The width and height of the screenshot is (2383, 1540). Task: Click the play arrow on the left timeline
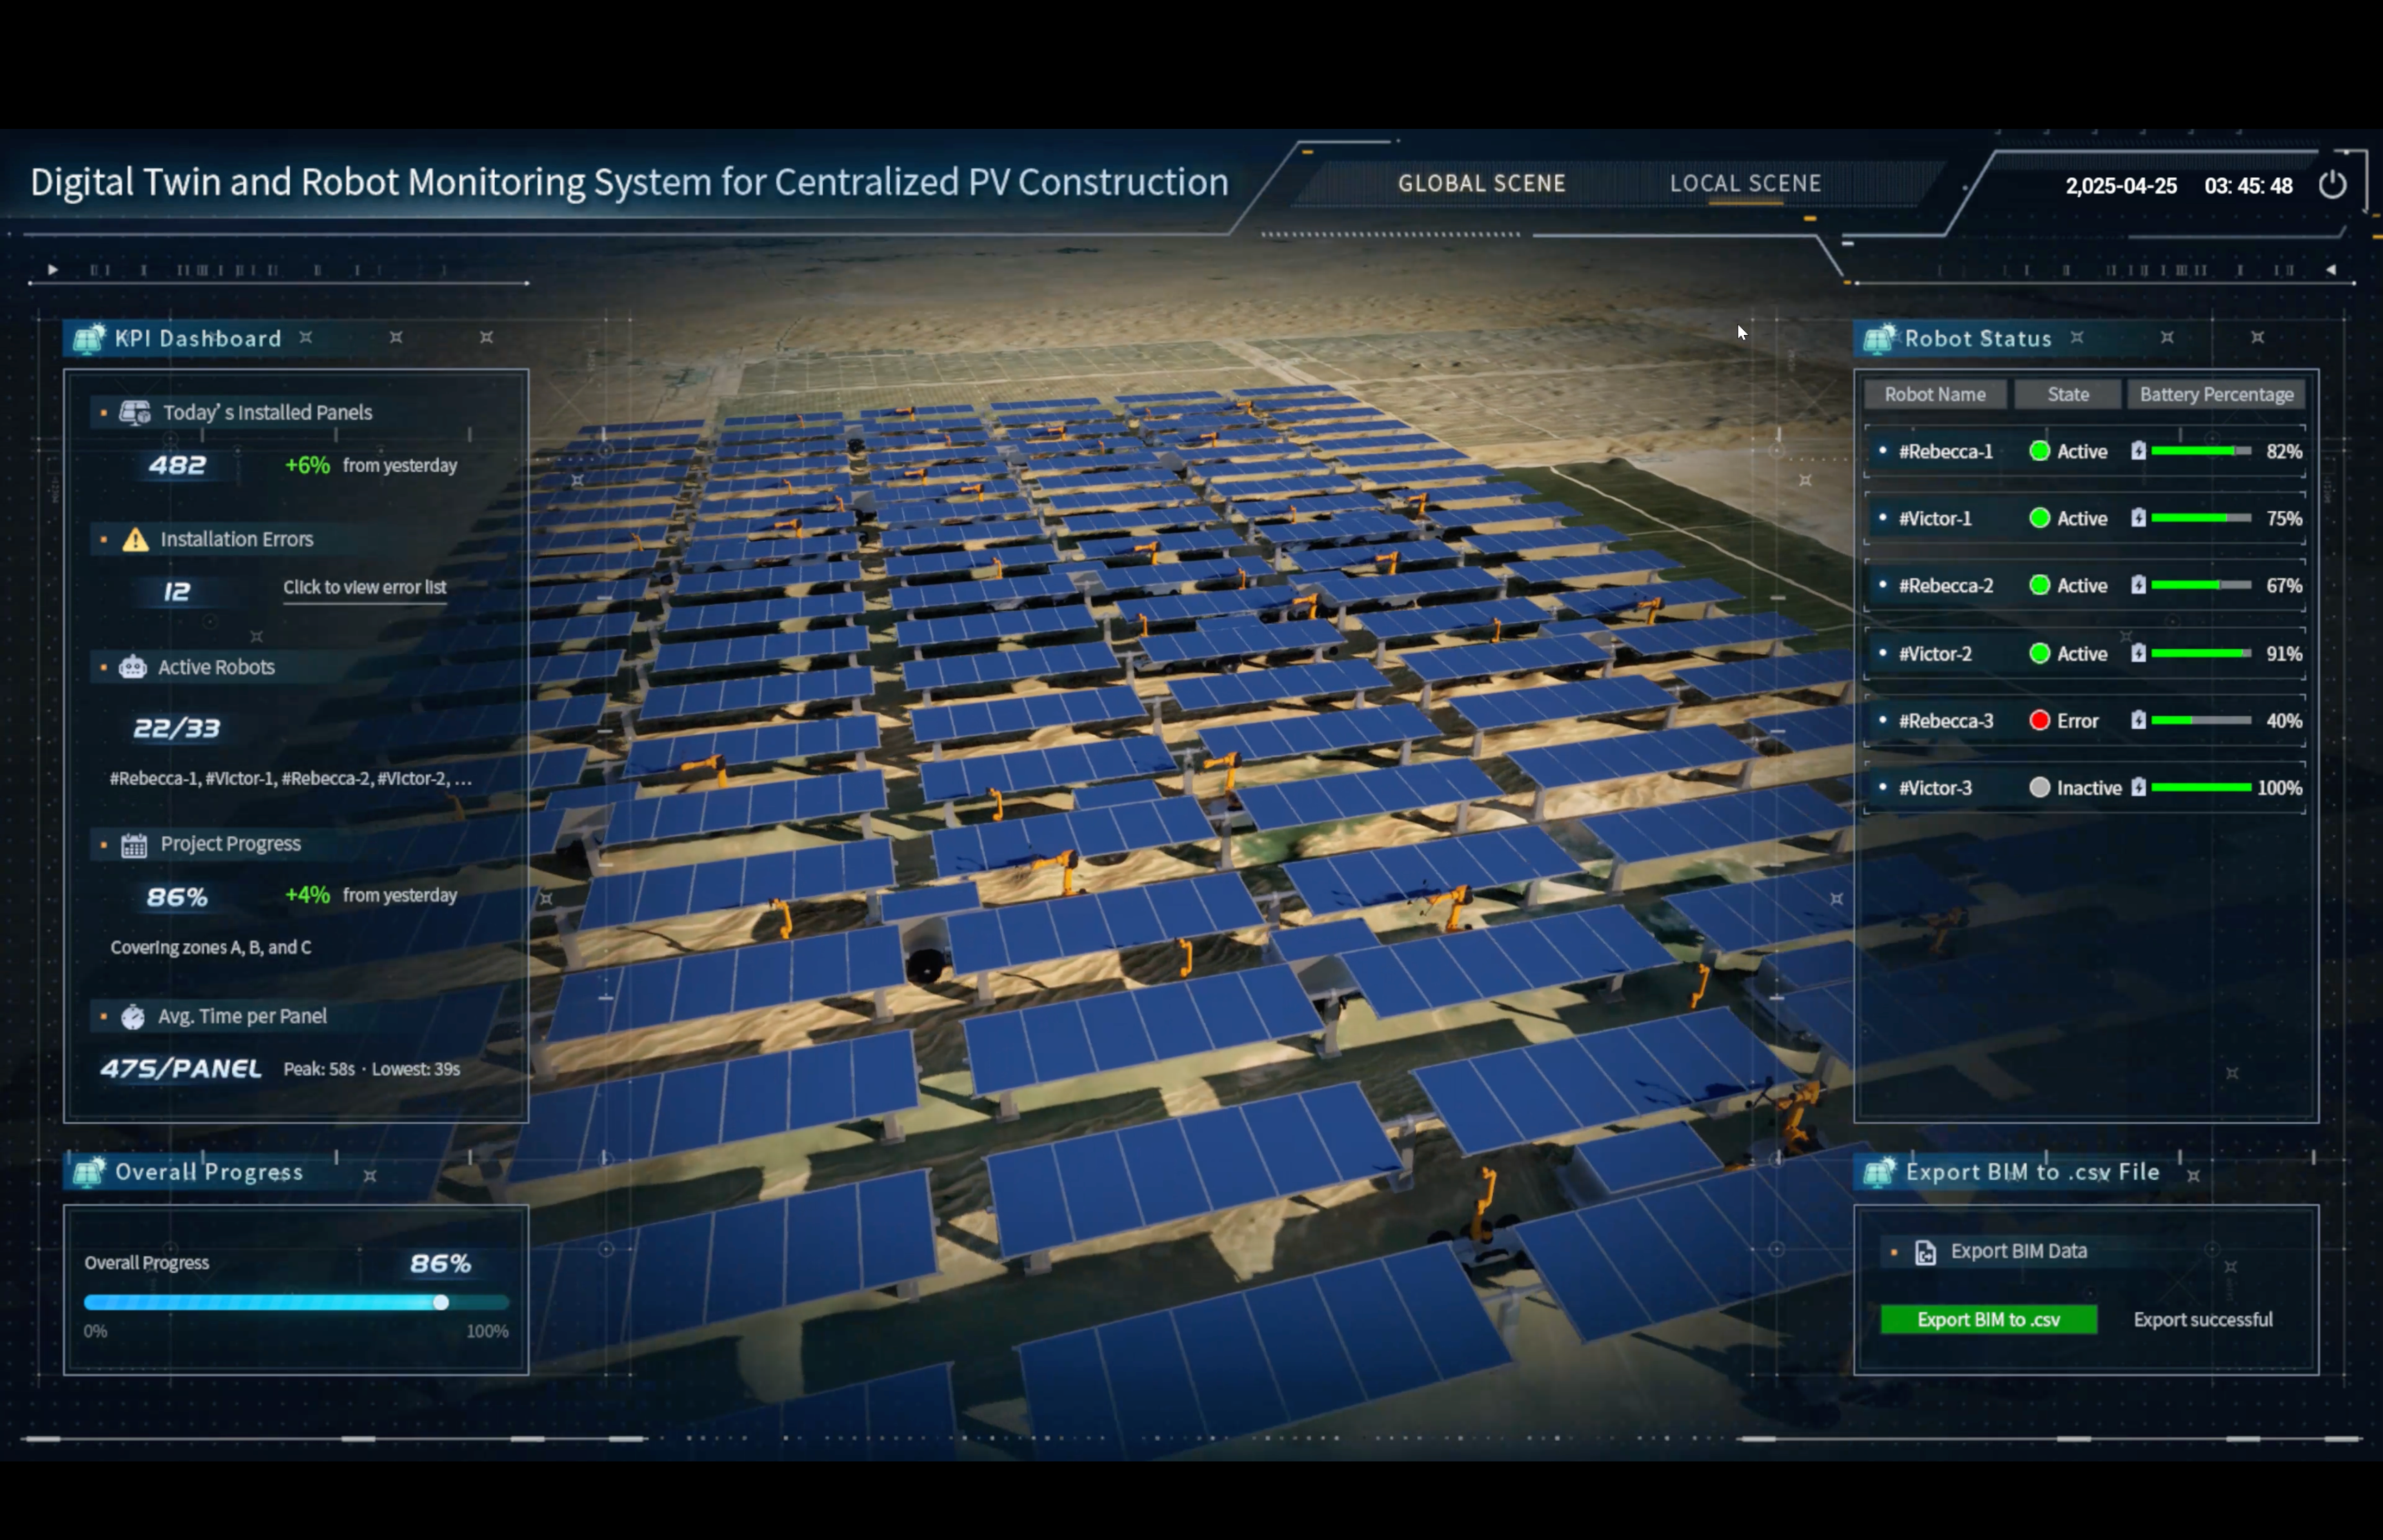coord(53,269)
